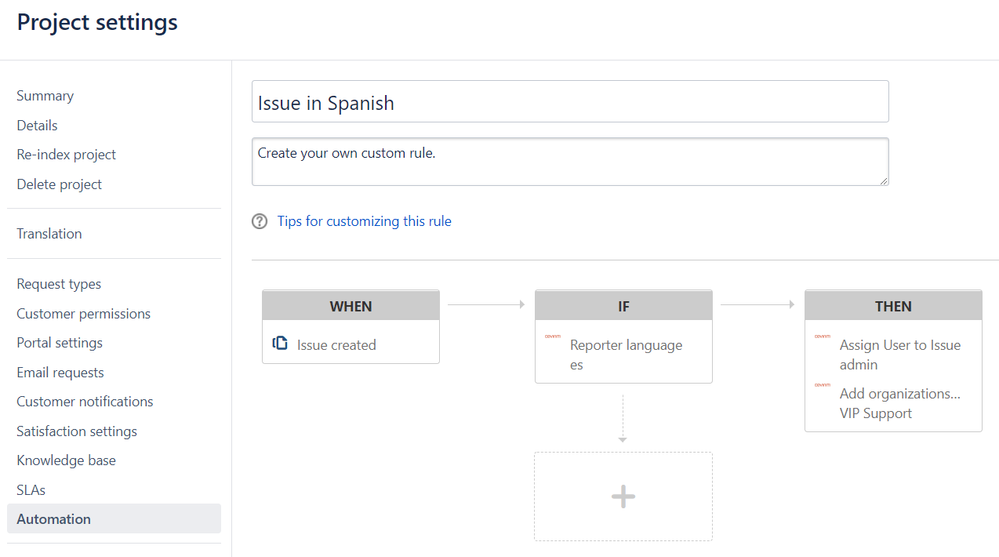999x557 pixels.
Task: Open the Summary settings page
Action: click(x=45, y=96)
